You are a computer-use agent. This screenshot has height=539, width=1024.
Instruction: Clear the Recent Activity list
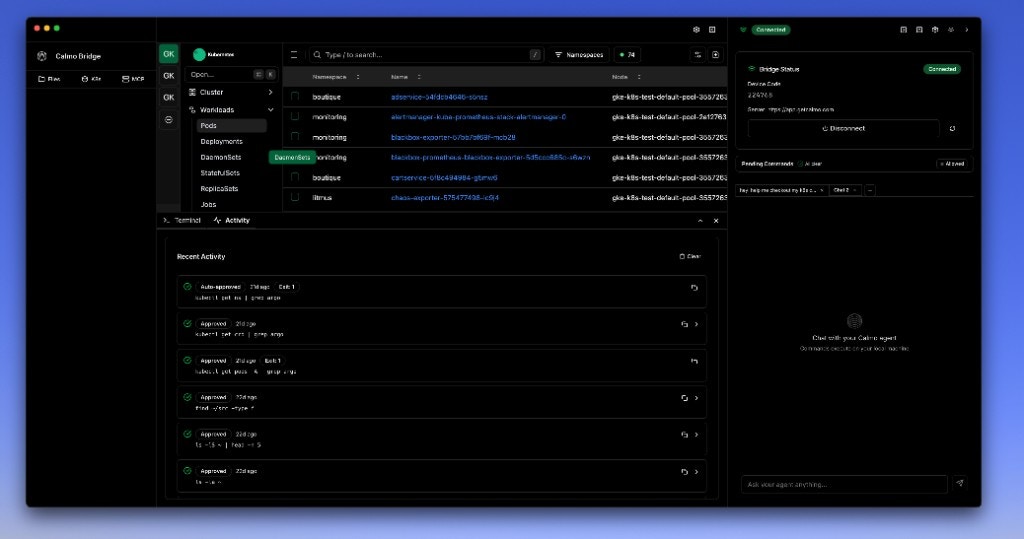pos(690,257)
